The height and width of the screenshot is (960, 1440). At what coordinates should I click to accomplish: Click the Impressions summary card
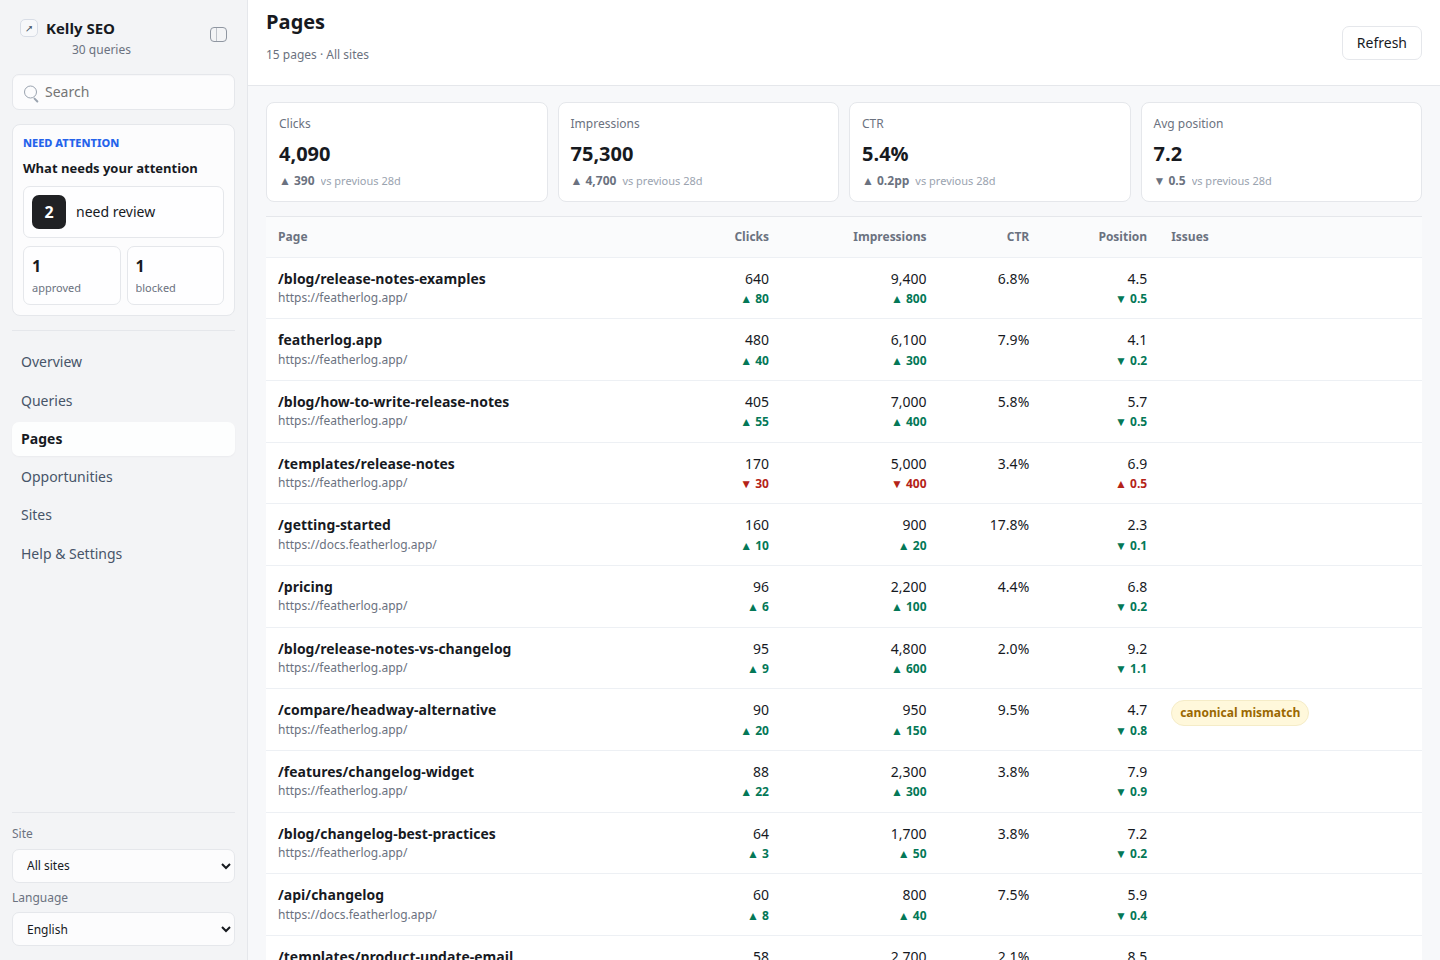[x=698, y=152]
